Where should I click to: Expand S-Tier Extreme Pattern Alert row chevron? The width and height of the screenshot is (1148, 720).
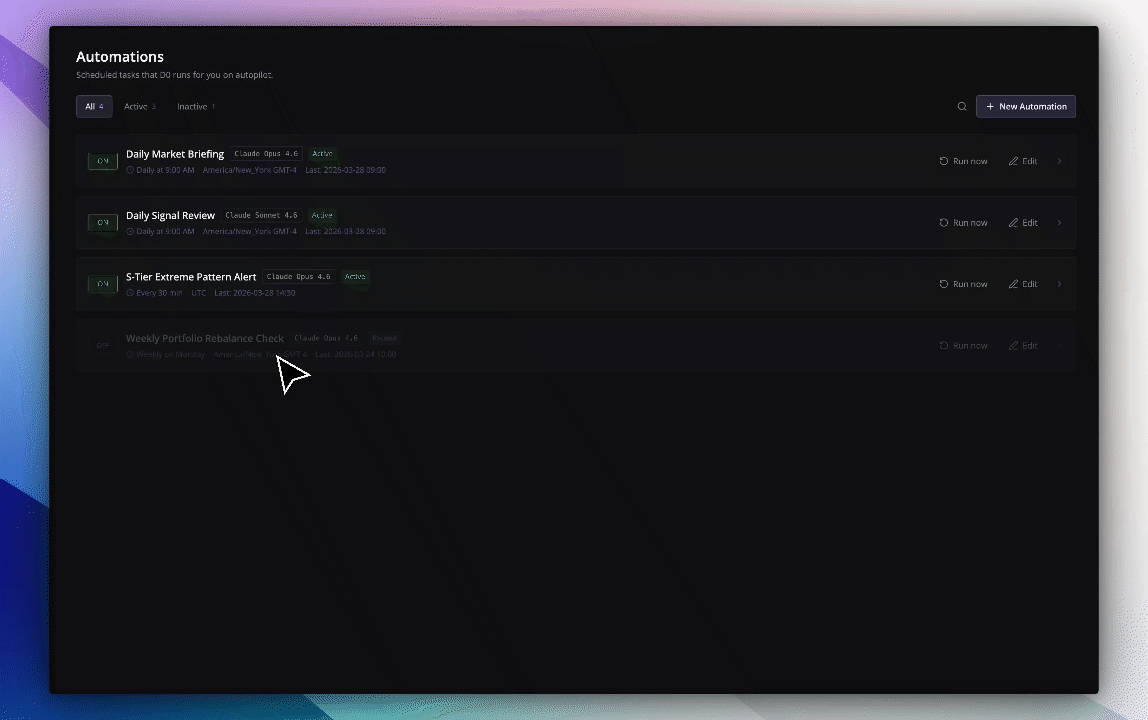click(x=1059, y=284)
